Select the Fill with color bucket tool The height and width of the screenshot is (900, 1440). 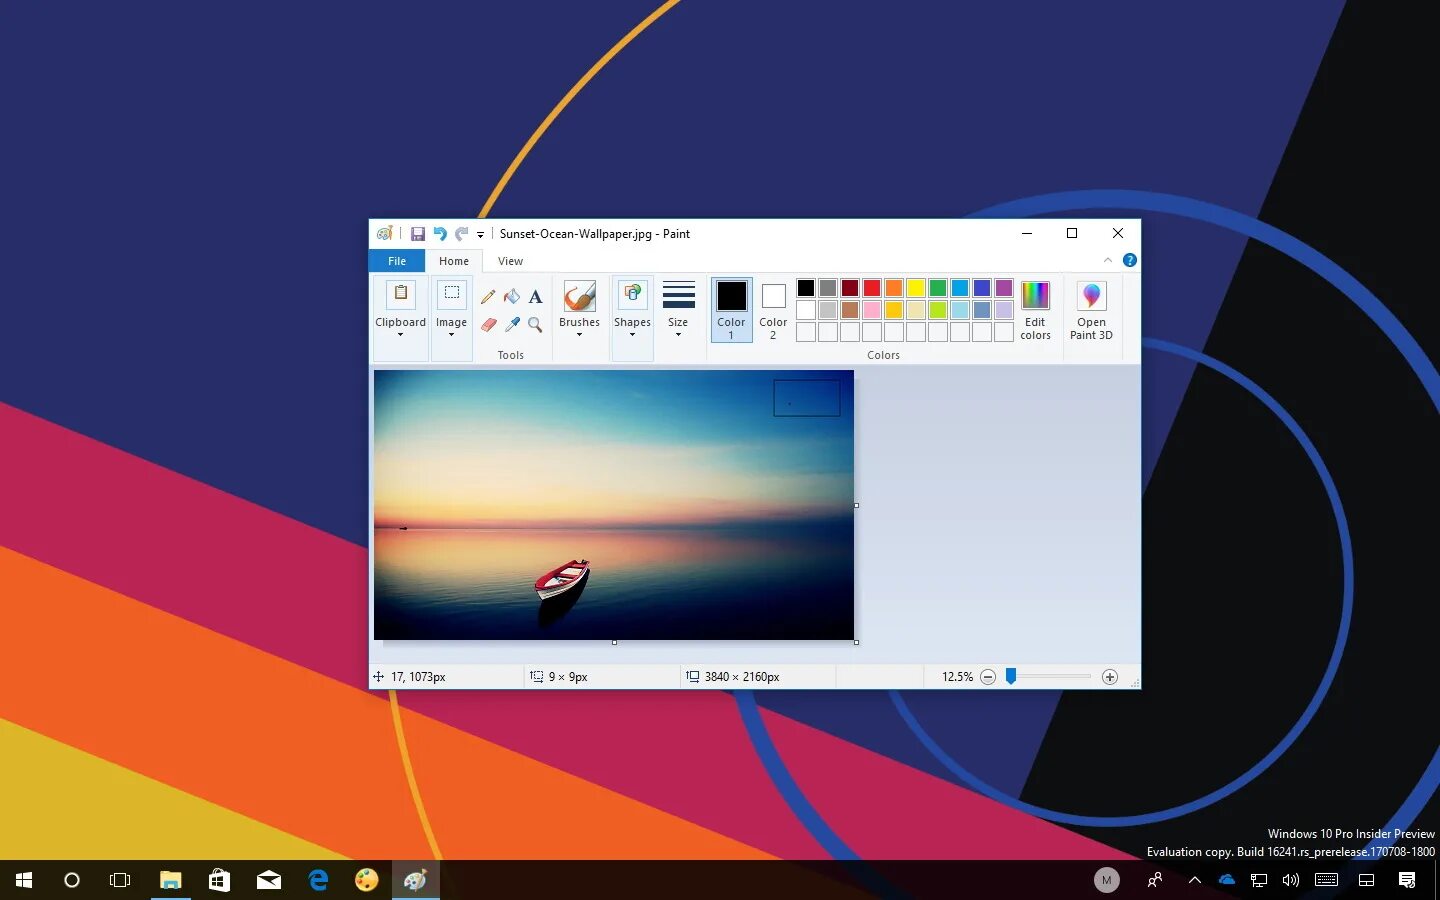[512, 296]
